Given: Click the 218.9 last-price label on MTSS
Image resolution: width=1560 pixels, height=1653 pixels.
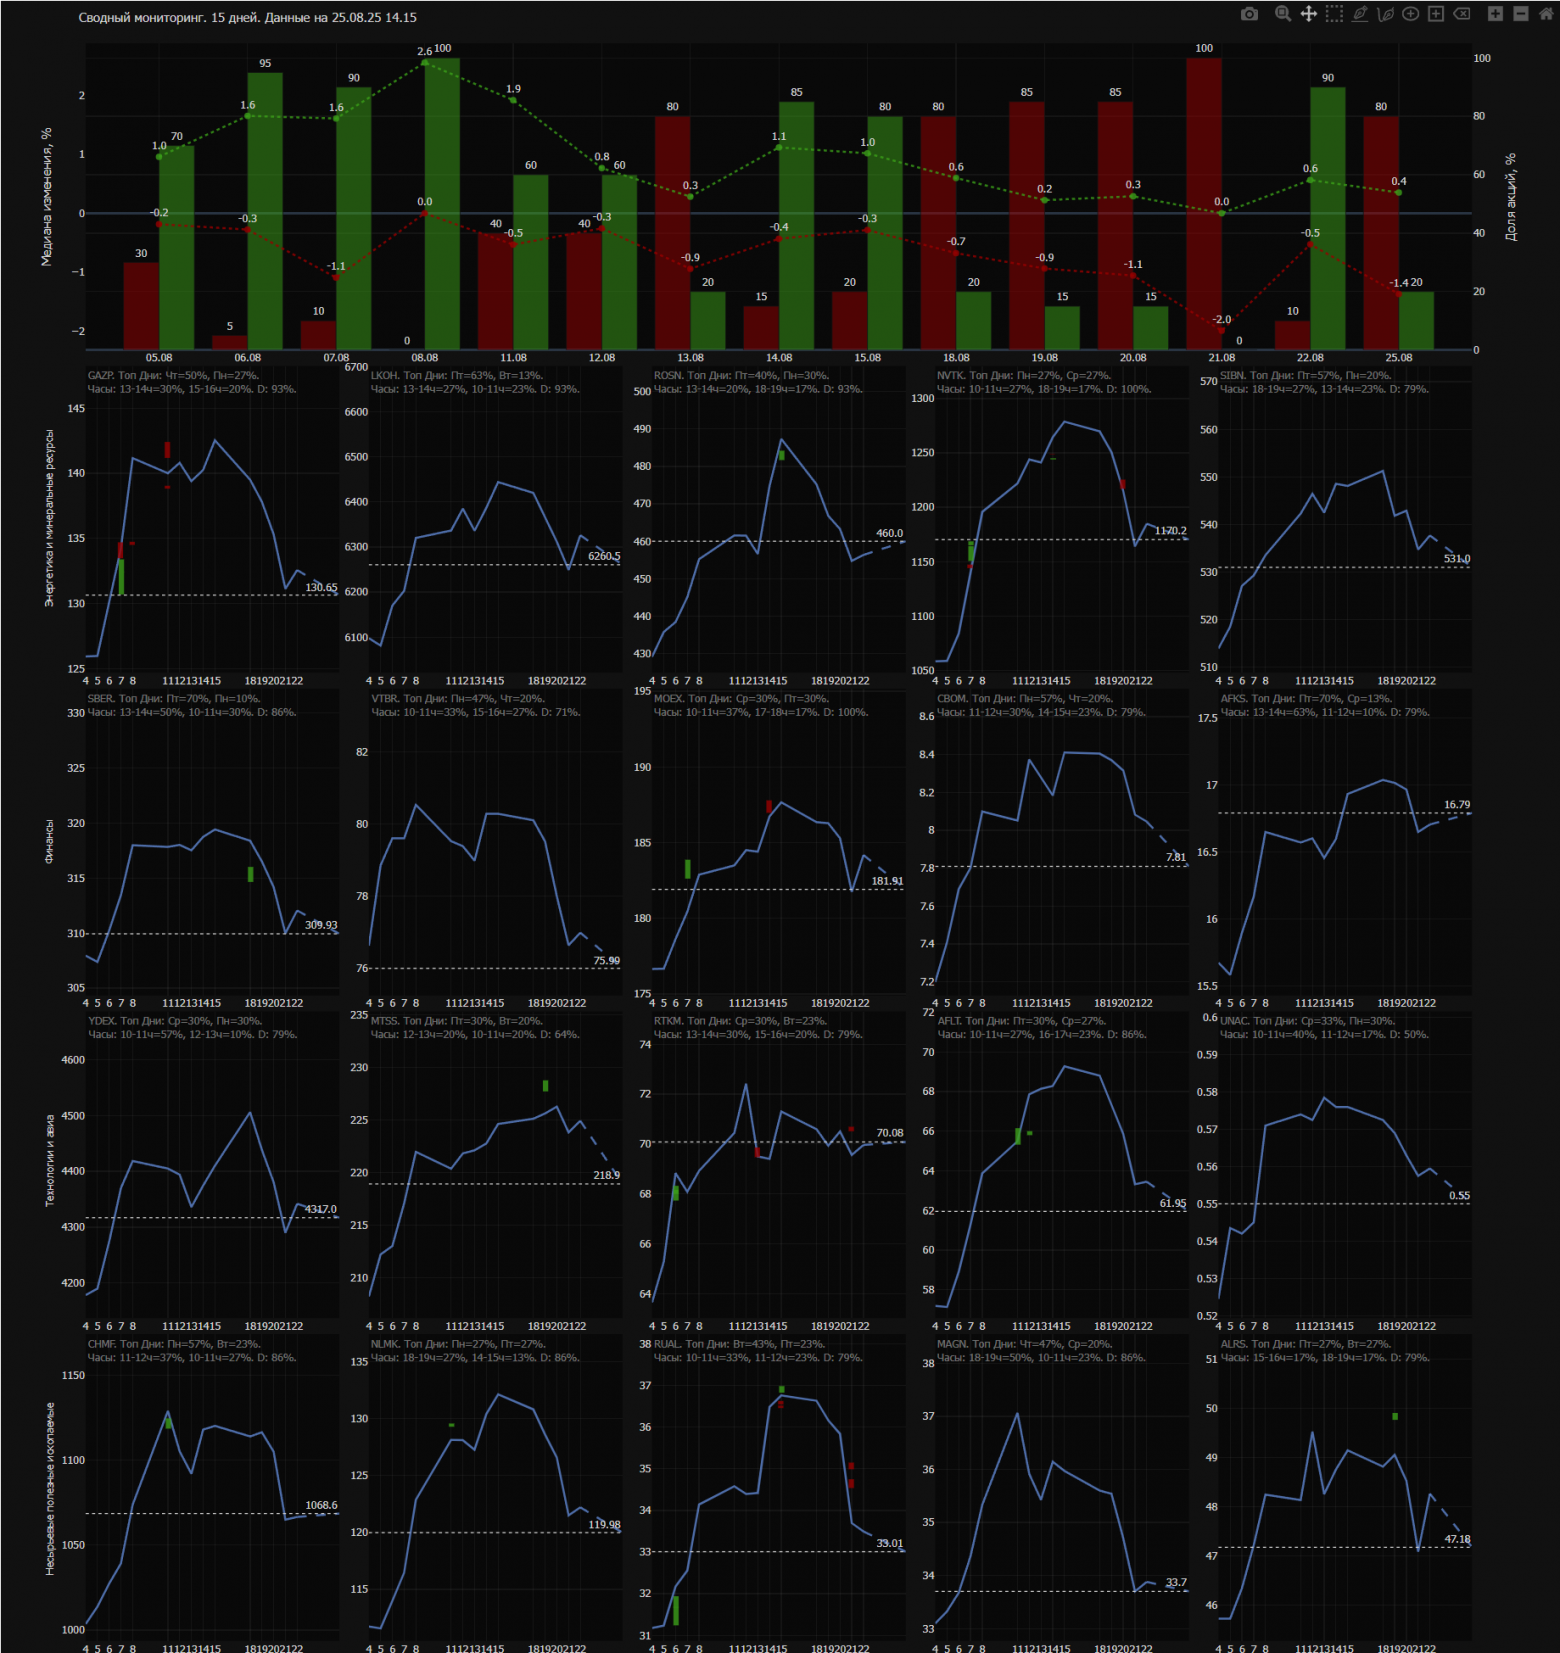Looking at the screenshot, I should coord(606,1175).
